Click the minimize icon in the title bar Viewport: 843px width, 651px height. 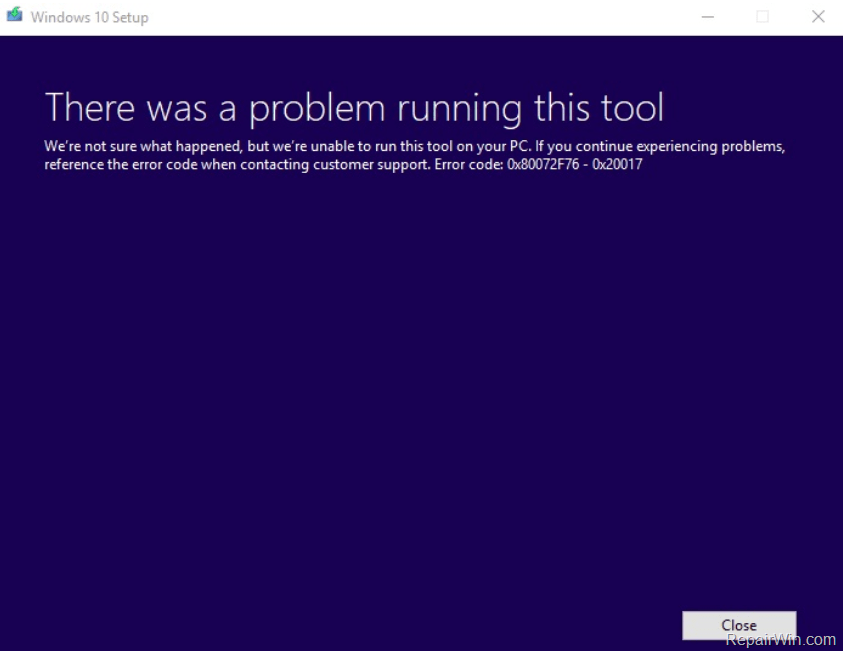[707, 16]
